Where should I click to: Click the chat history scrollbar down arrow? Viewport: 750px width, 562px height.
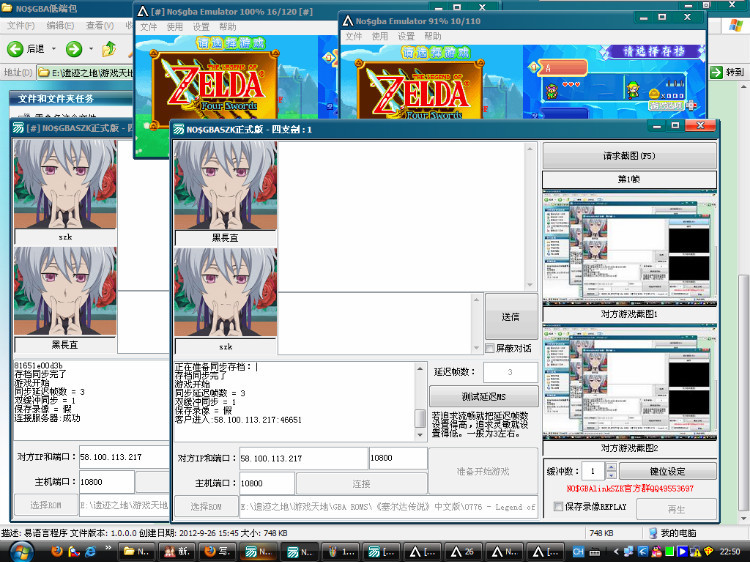(x=530, y=285)
